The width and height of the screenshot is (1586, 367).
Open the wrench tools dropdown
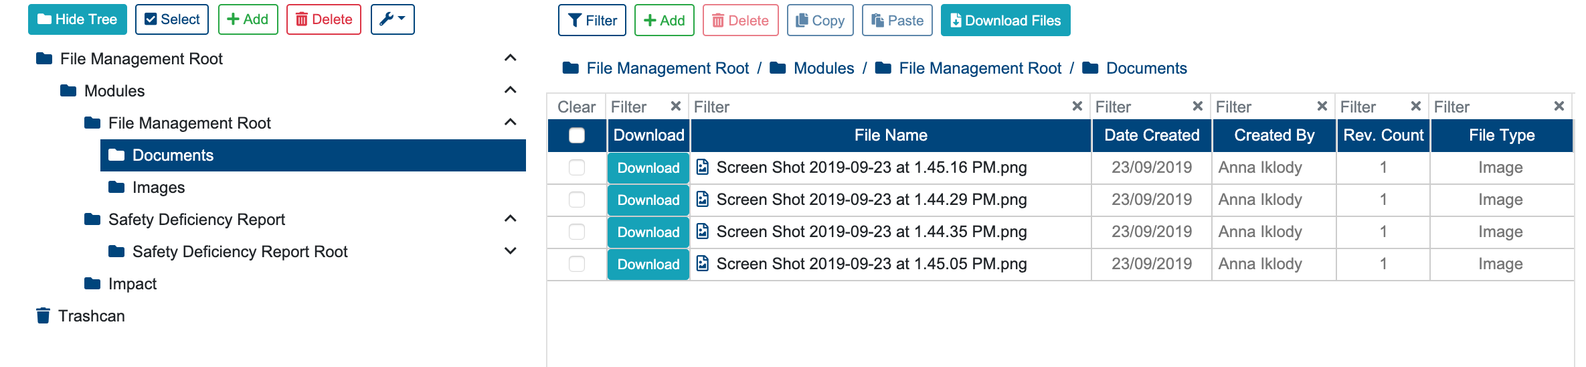pyautogui.click(x=392, y=19)
